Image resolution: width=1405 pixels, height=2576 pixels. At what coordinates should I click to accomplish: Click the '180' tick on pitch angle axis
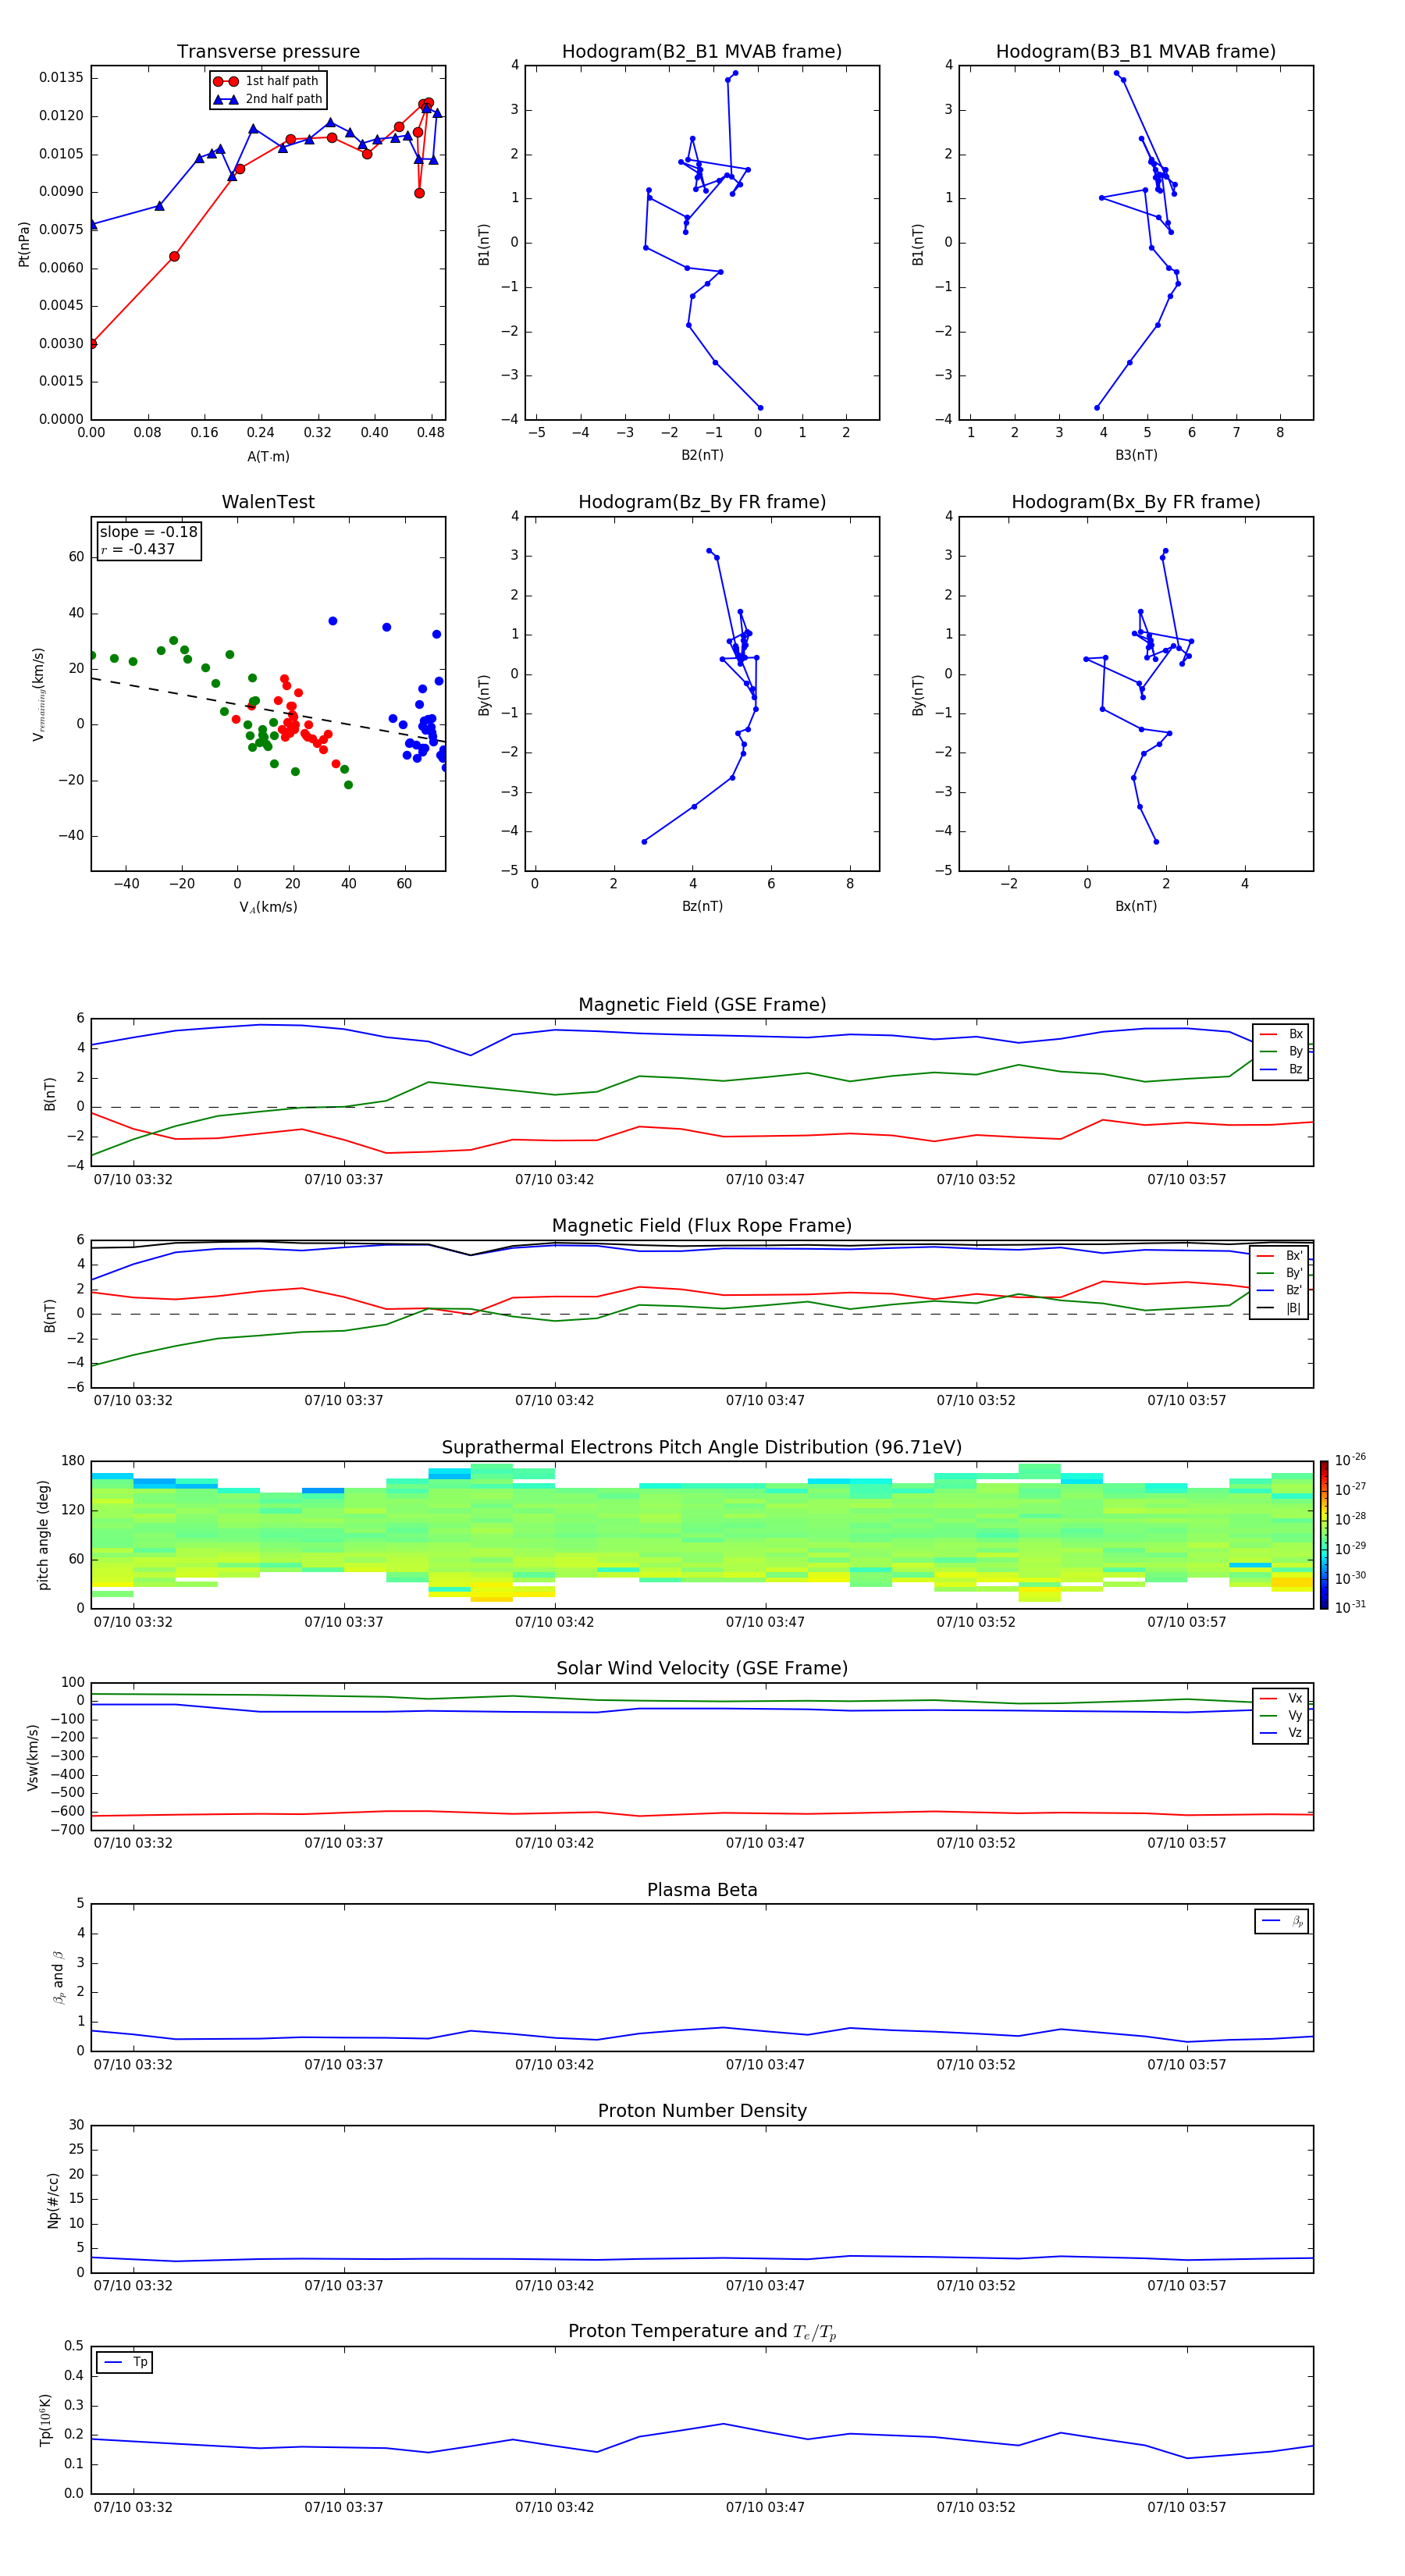click(x=73, y=1461)
